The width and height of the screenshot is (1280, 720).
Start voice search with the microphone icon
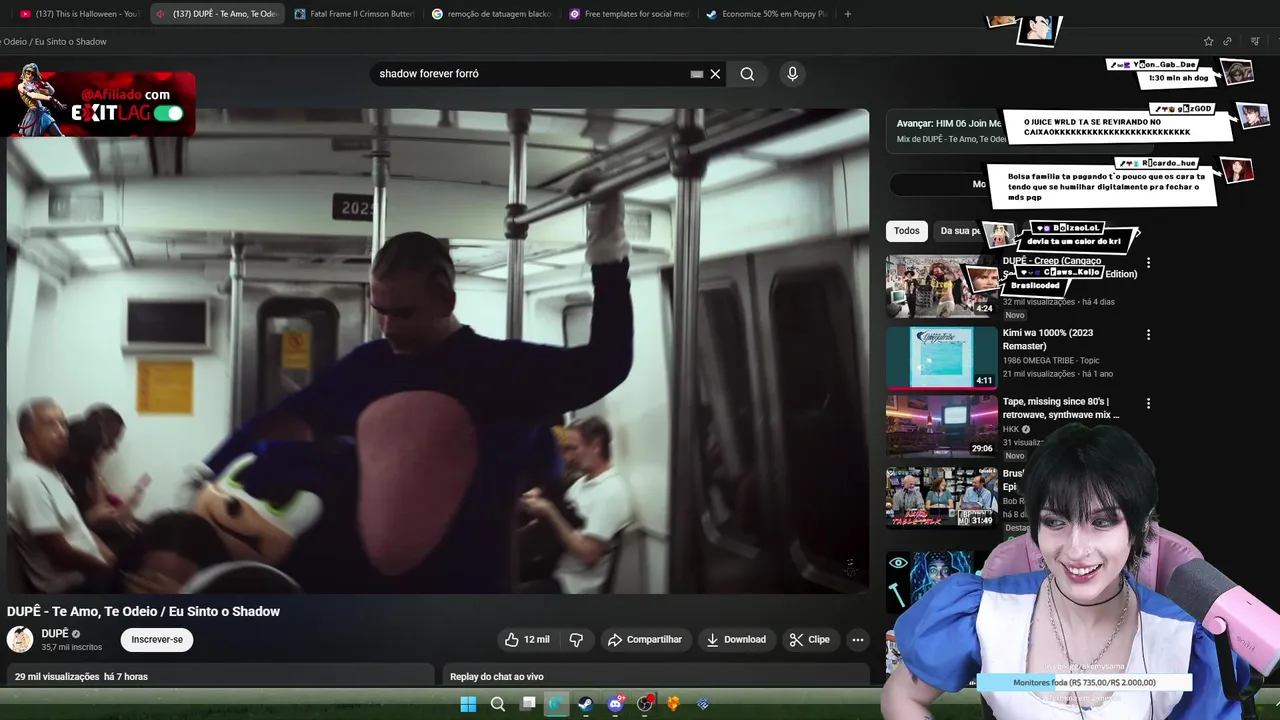click(x=792, y=74)
